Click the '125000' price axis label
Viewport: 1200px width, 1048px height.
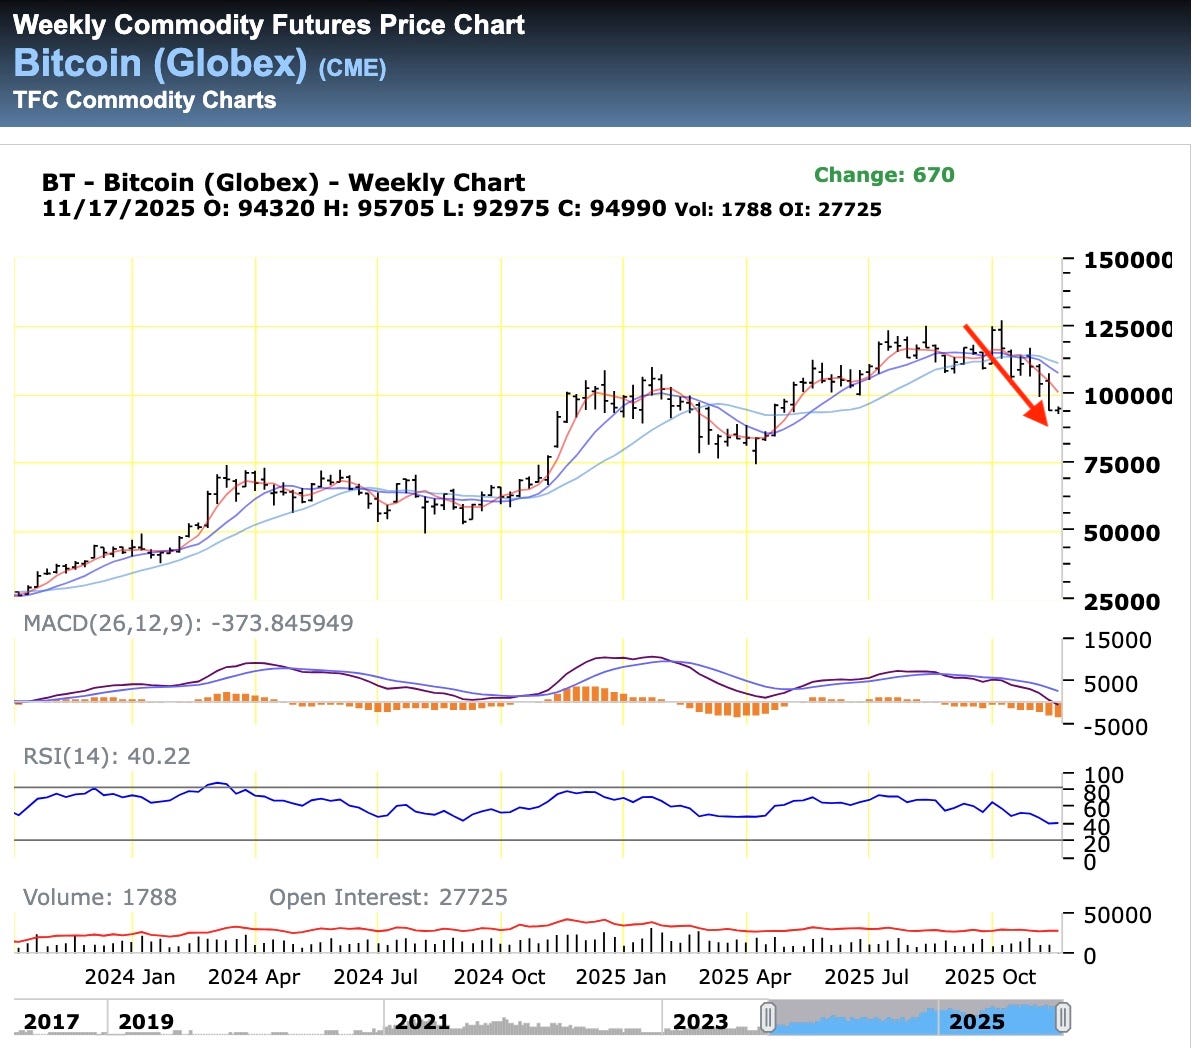pyautogui.click(x=1129, y=329)
